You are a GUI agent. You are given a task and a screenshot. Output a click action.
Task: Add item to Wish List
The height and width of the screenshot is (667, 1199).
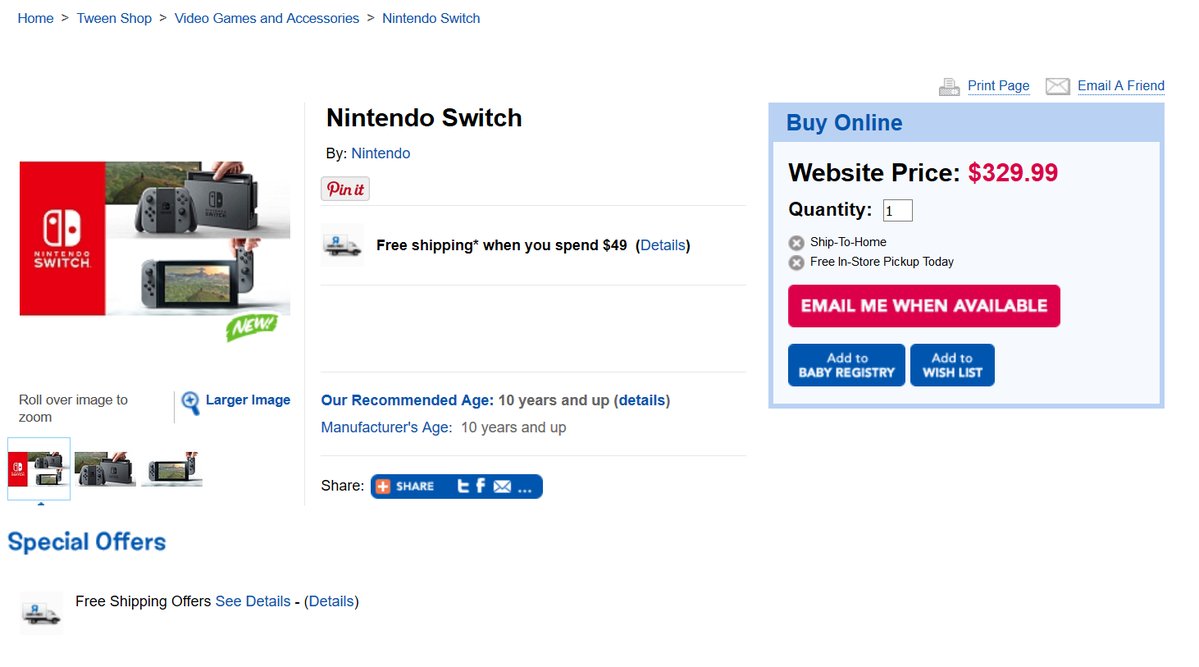coord(952,365)
